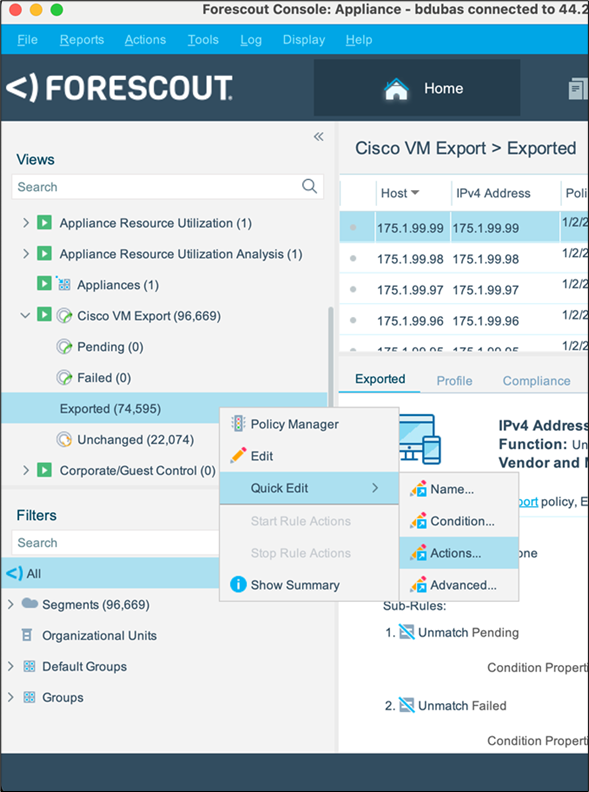Open the Help menu
This screenshot has width=589, height=792.
pyautogui.click(x=359, y=39)
